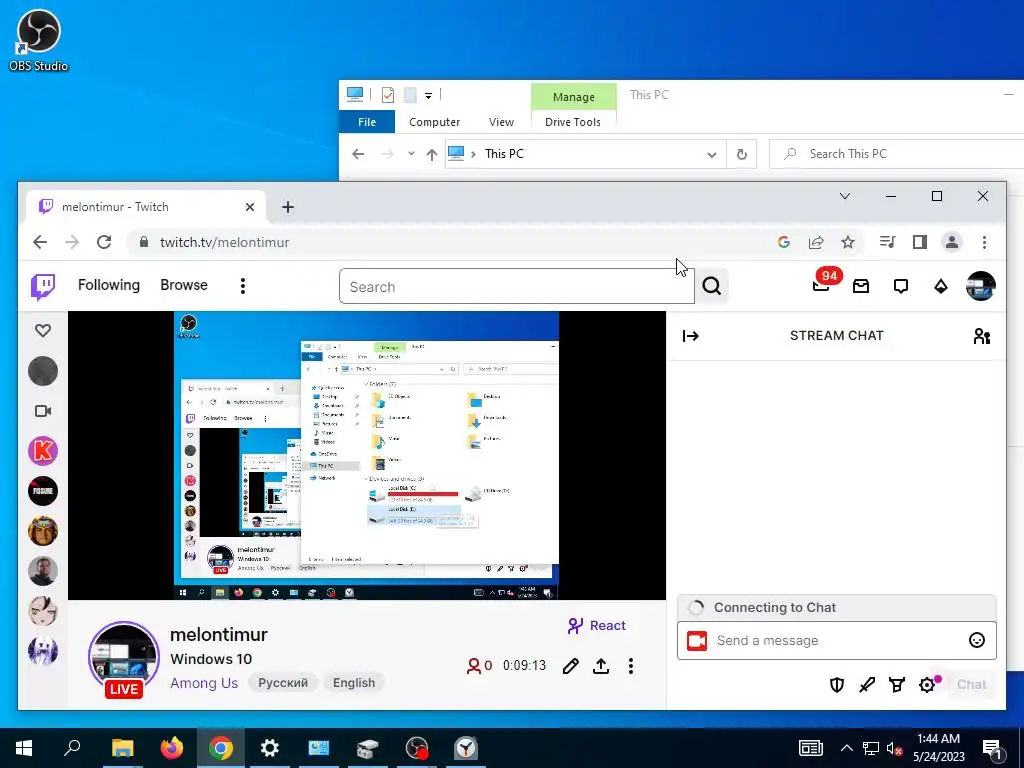
Task: Open the File tab in File Explorer
Action: point(366,122)
